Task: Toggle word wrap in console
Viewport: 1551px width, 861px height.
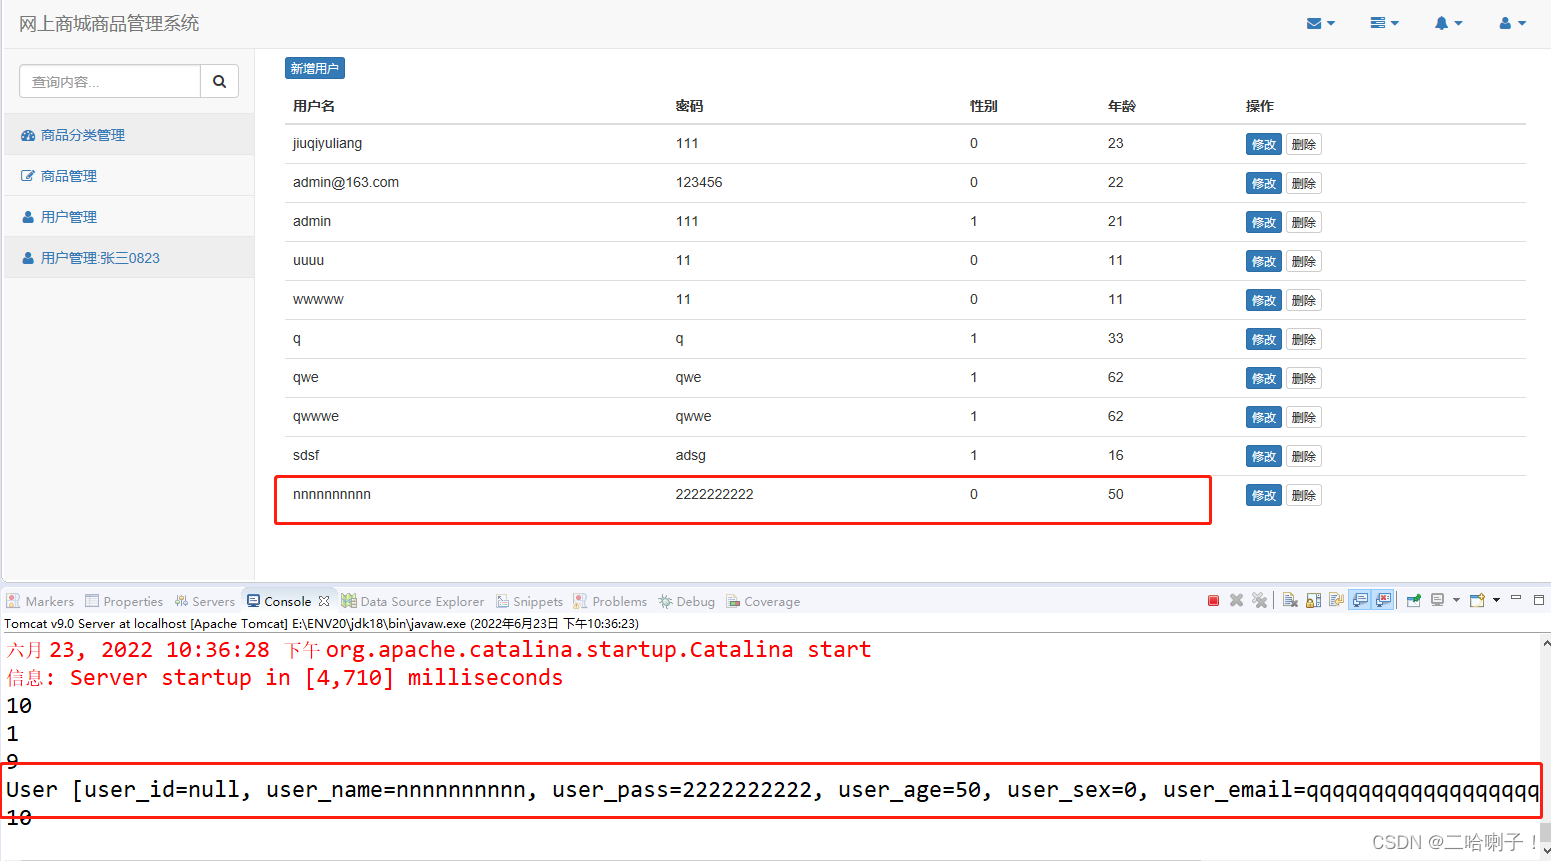Action: pyautogui.click(x=1336, y=600)
